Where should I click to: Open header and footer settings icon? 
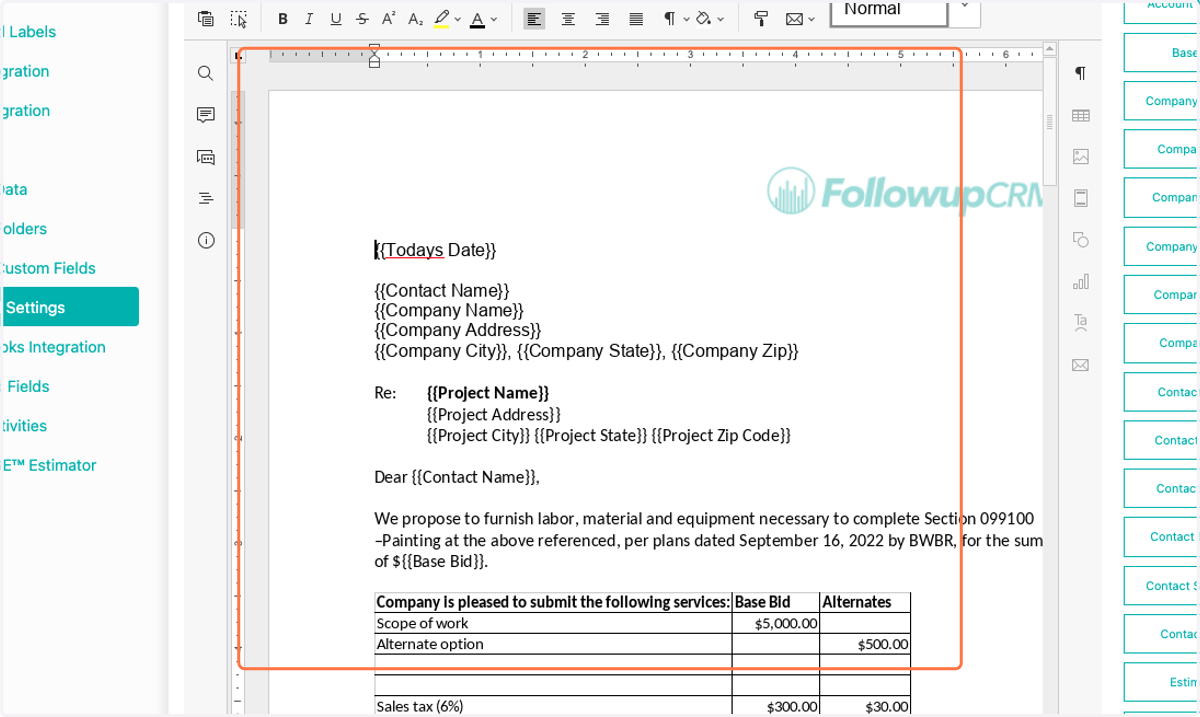(x=1080, y=198)
